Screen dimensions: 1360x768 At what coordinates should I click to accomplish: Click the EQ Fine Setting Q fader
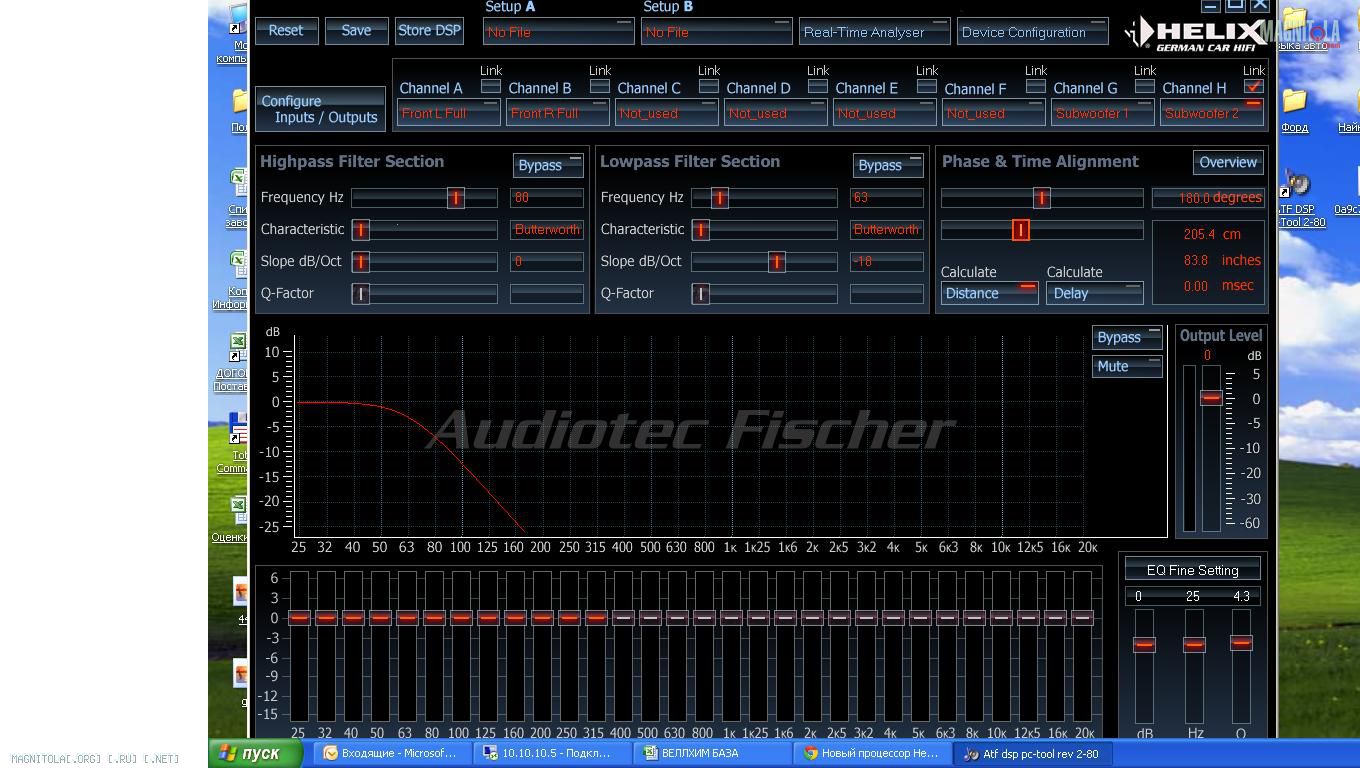(x=1241, y=642)
